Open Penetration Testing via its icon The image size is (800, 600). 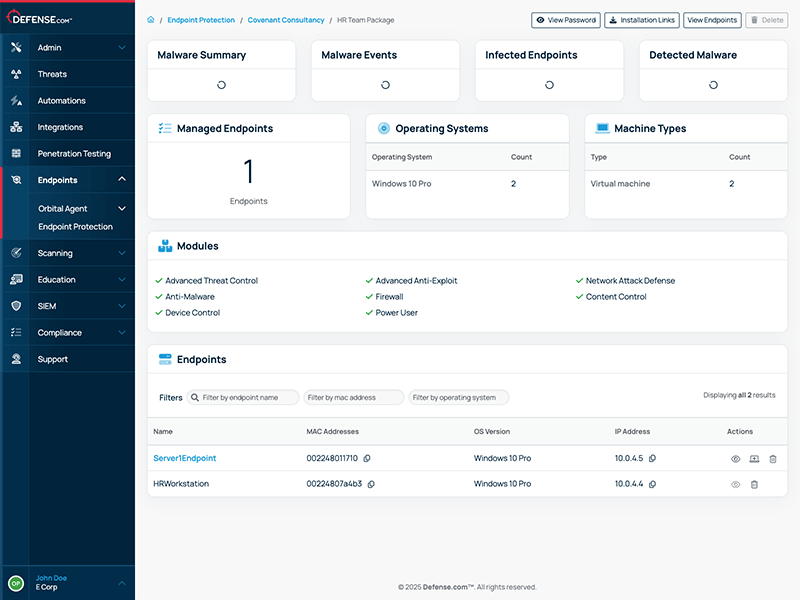pos(15,152)
